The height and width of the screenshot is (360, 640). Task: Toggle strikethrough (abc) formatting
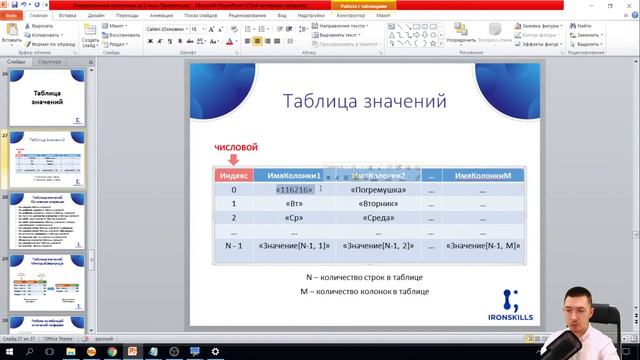190,41
